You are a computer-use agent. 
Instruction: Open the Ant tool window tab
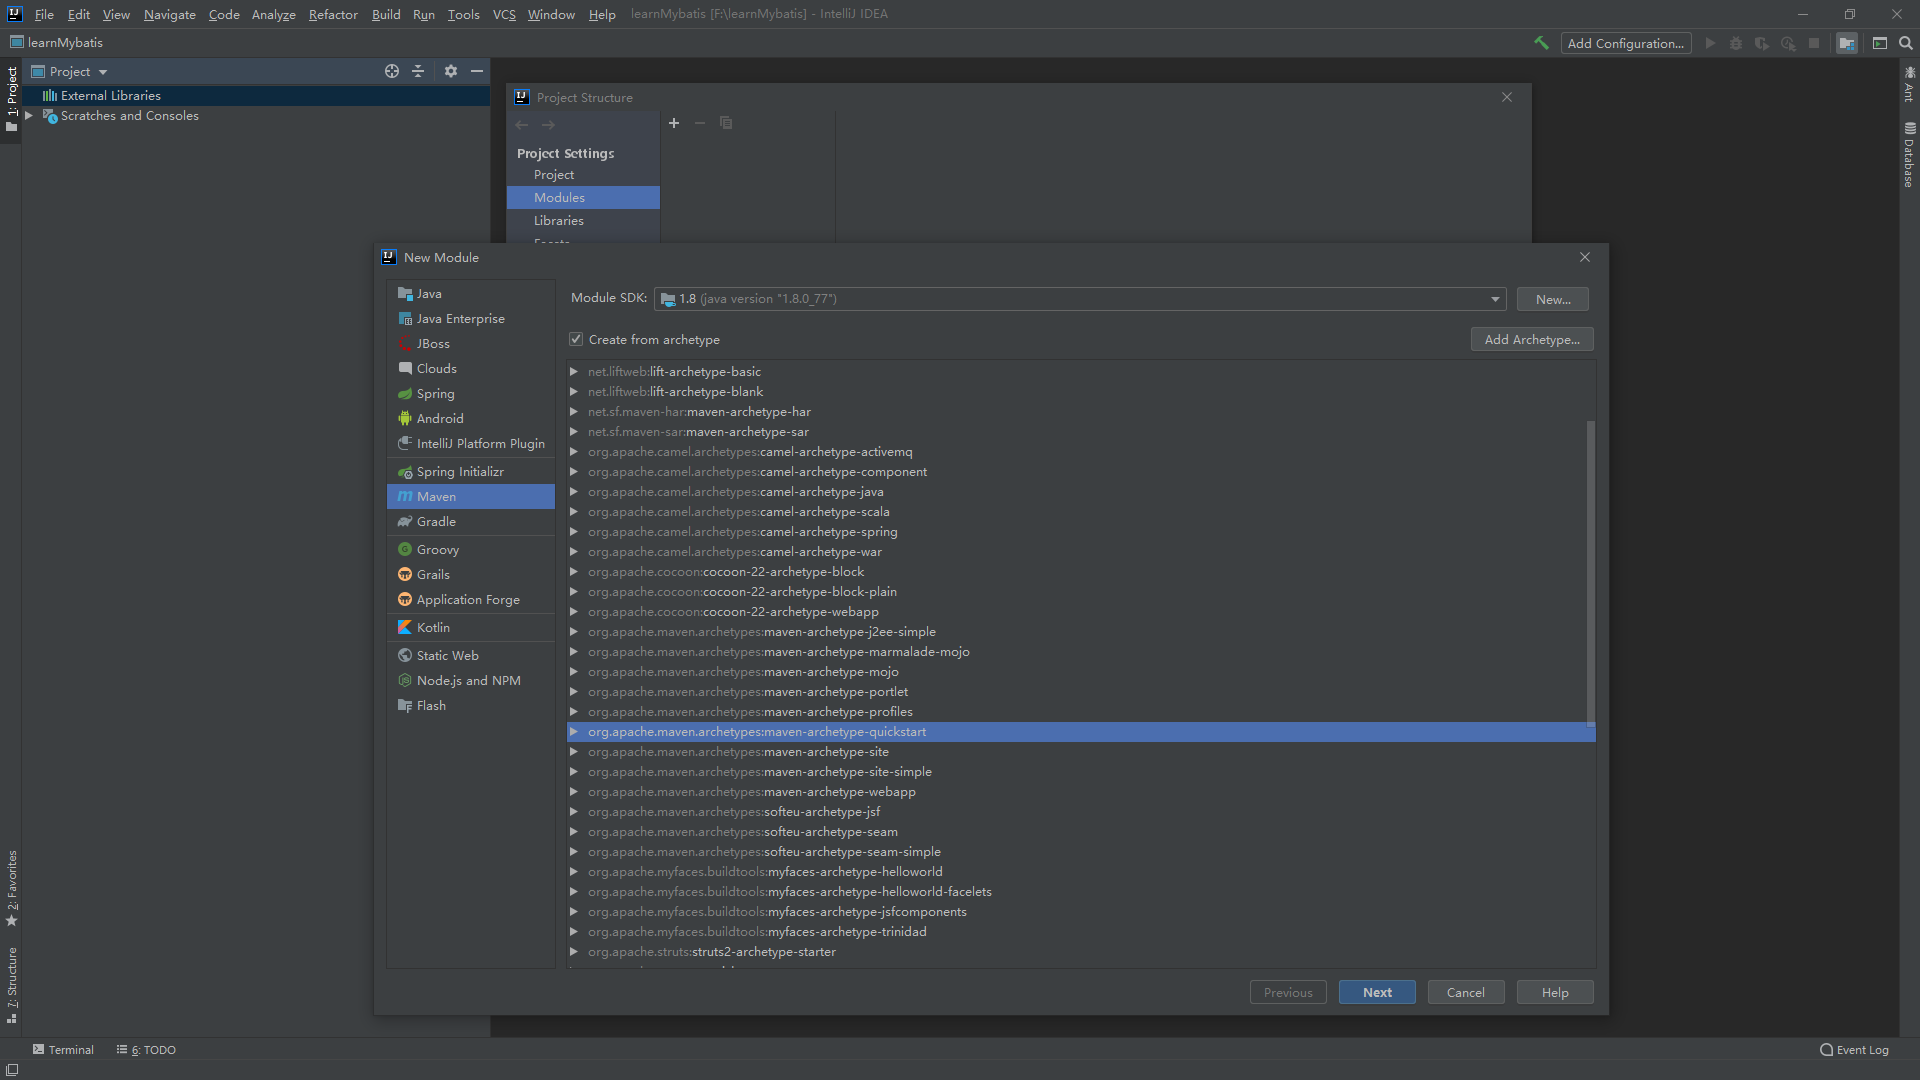pyautogui.click(x=1909, y=84)
